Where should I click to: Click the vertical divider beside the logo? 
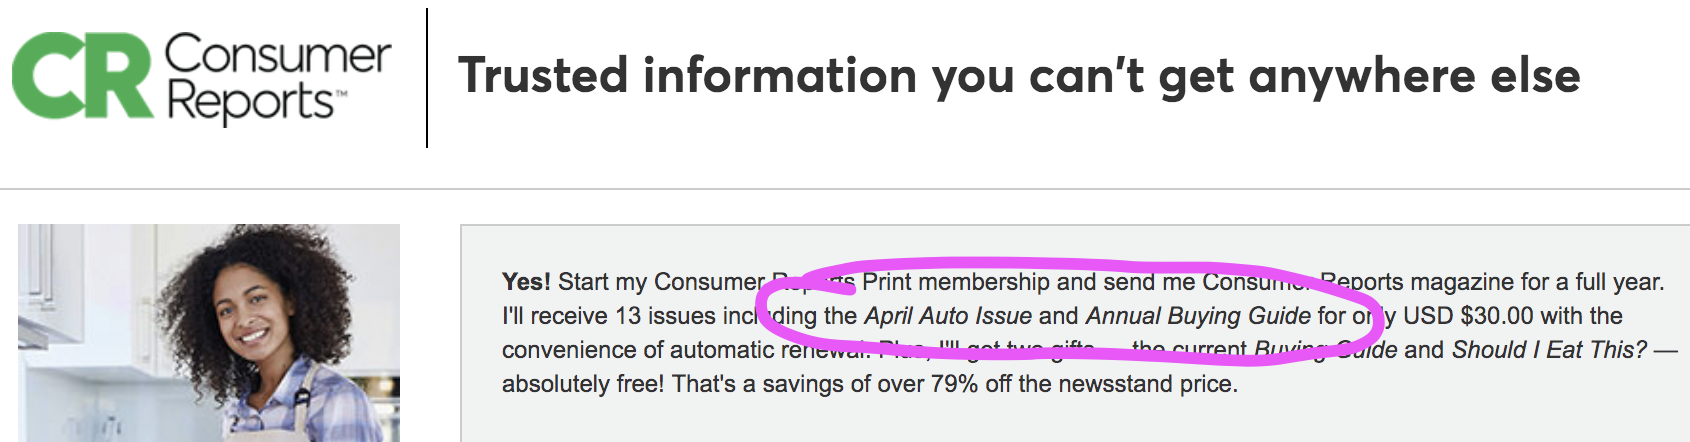[427, 78]
